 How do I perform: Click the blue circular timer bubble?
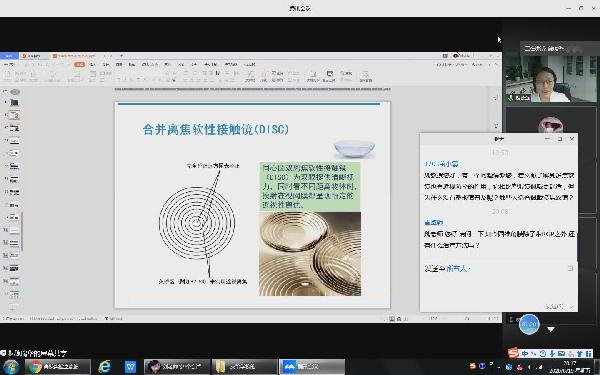(529, 324)
